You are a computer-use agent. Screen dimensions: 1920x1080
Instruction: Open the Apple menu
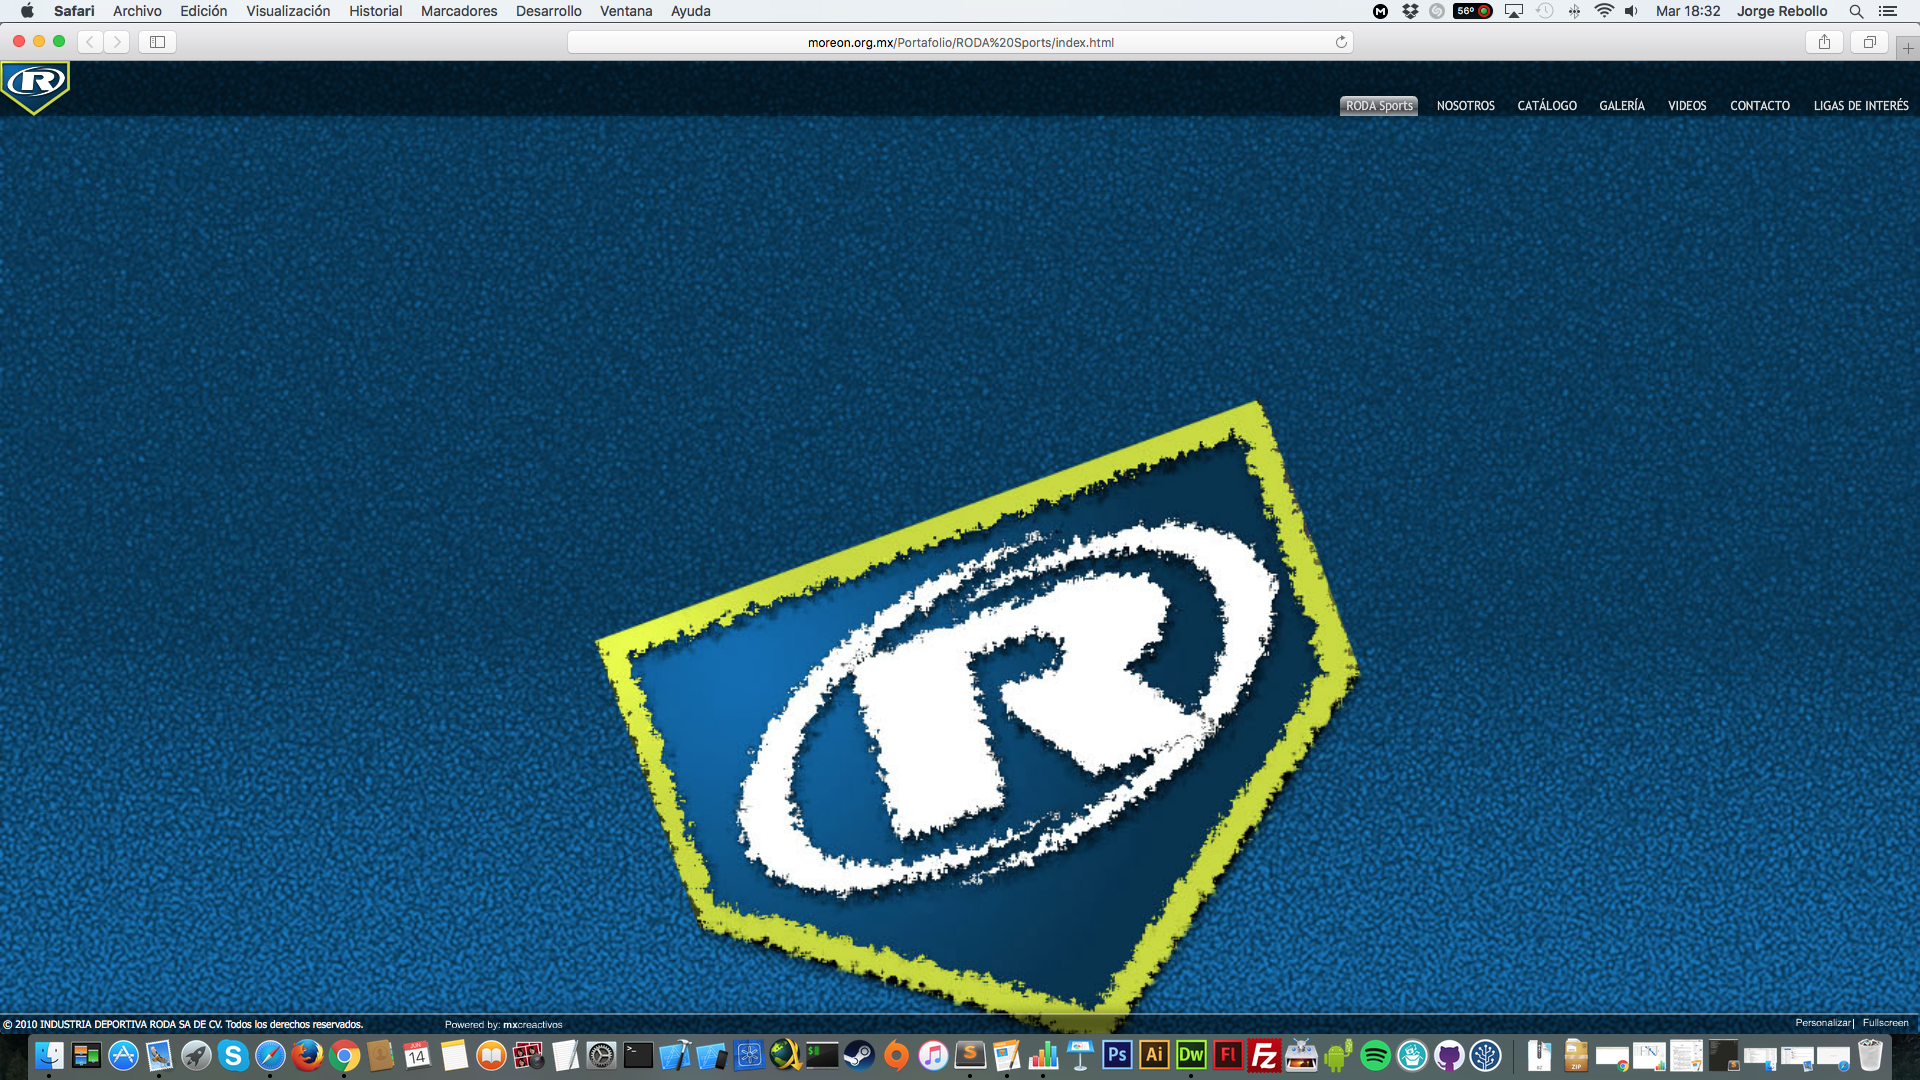(x=27, y=11)
